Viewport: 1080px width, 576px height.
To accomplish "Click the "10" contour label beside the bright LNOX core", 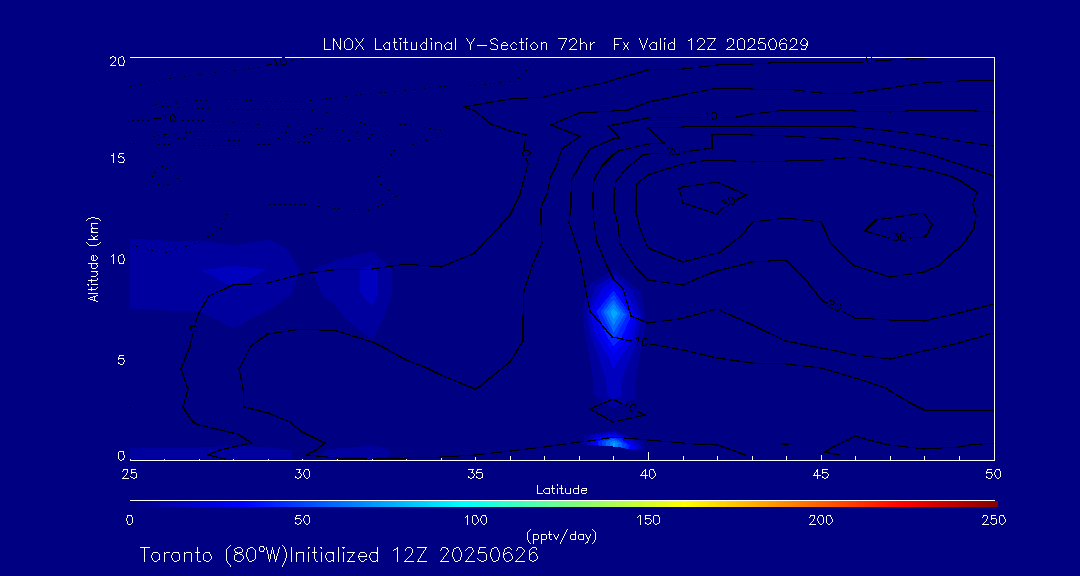I will point(641,342).
